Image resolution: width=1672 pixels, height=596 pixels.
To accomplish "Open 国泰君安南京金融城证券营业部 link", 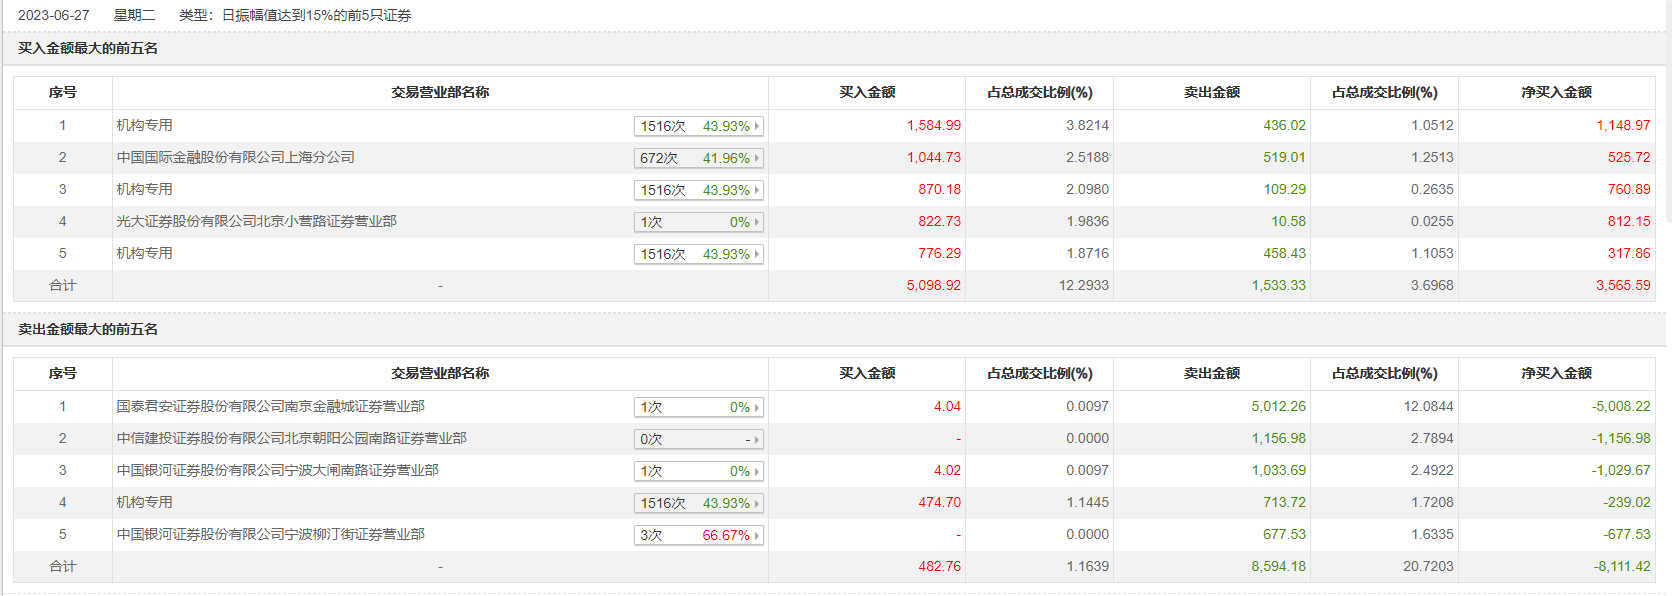I will tap(270, 406).
